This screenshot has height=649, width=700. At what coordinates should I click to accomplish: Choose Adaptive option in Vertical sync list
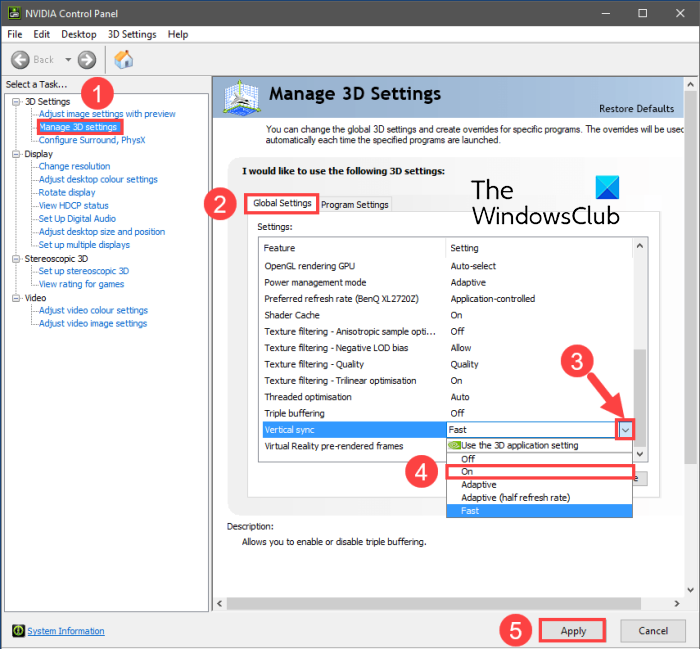(539, 485)
